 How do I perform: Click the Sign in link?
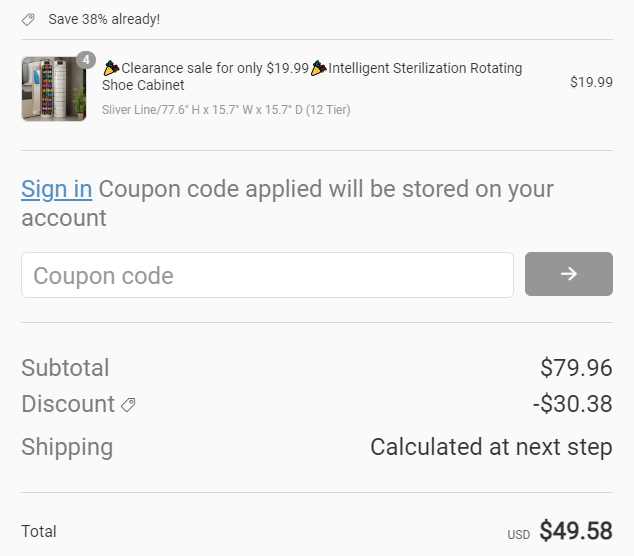click(x=57, y=189)
